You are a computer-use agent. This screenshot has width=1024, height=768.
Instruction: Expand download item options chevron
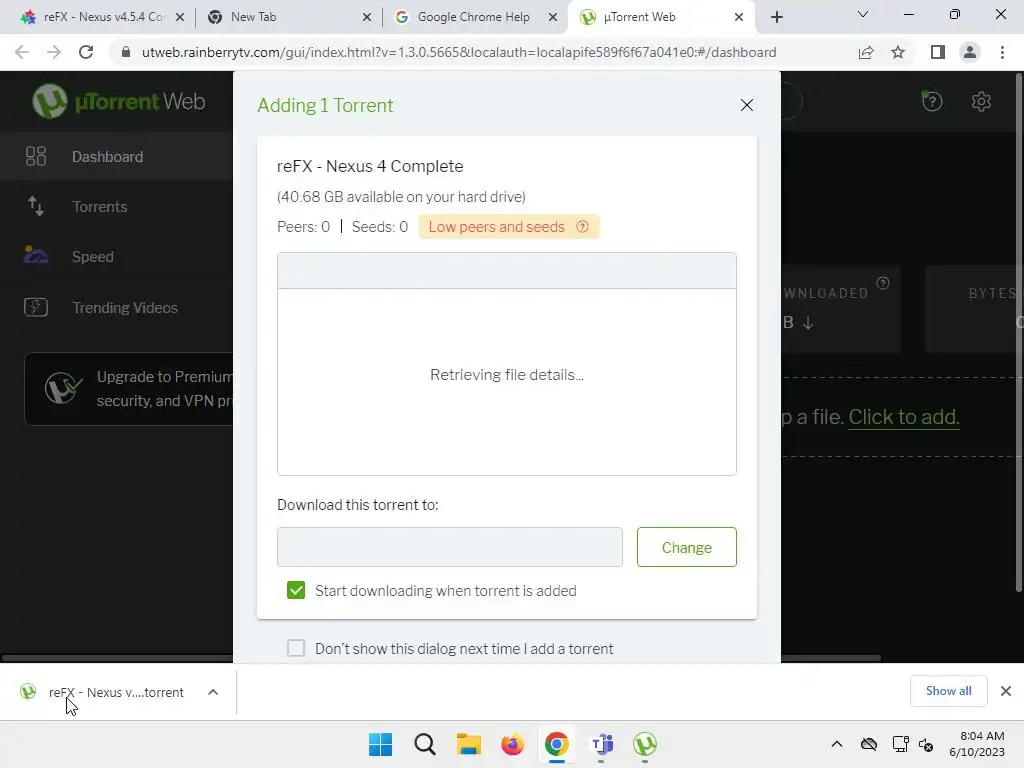tap(213, 692)
